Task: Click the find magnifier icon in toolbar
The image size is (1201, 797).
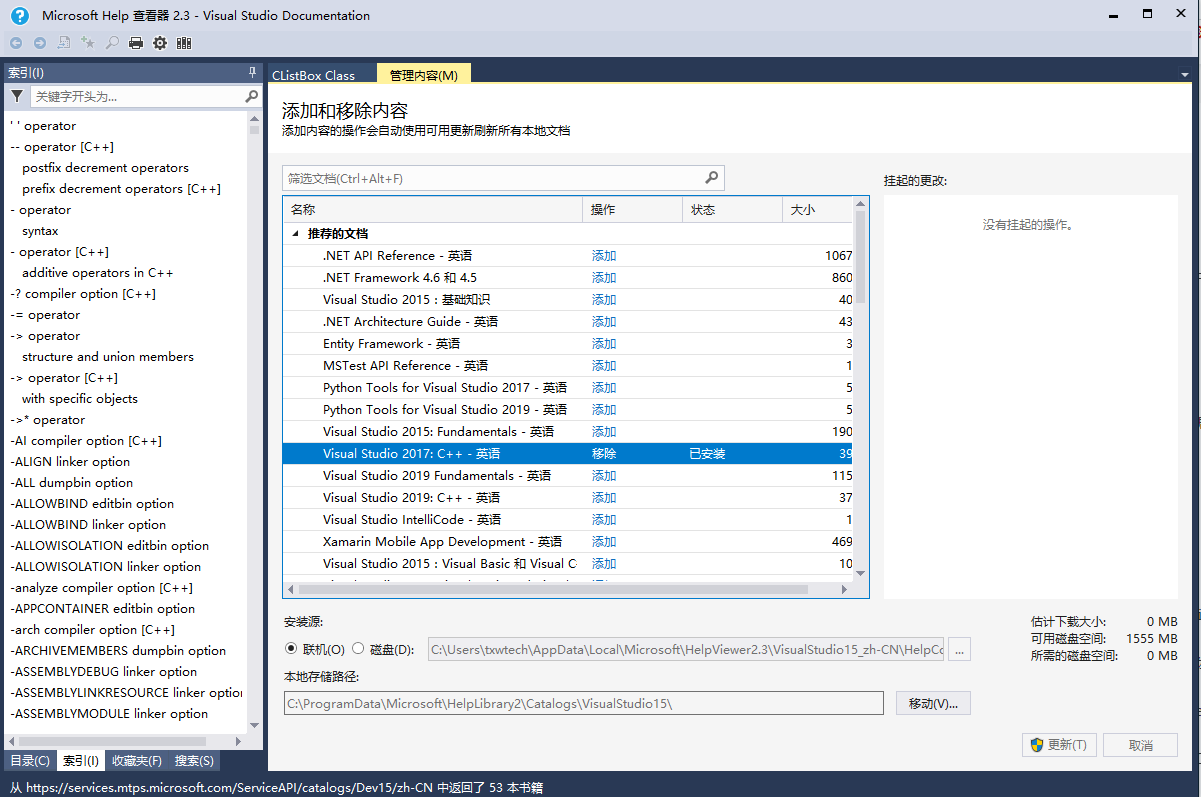Action: click(112, 43)
